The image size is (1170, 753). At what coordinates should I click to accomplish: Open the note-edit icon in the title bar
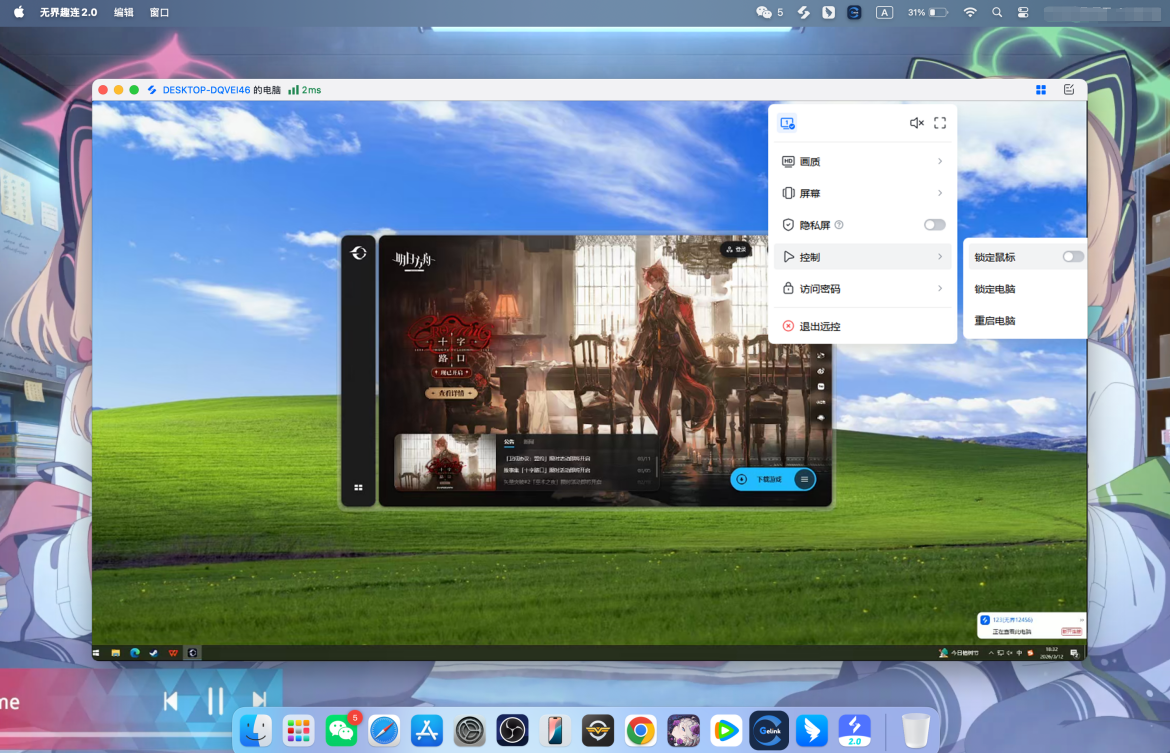point(1069,90)
